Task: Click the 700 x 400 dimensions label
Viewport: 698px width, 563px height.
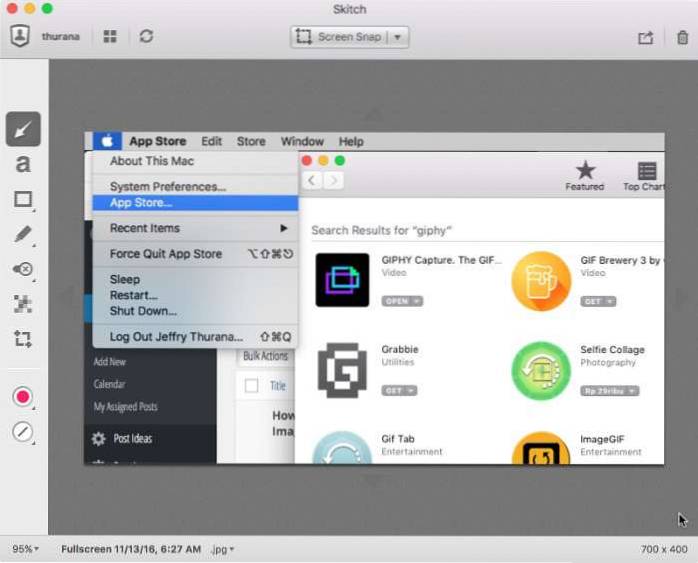Action: click(664, 549)
